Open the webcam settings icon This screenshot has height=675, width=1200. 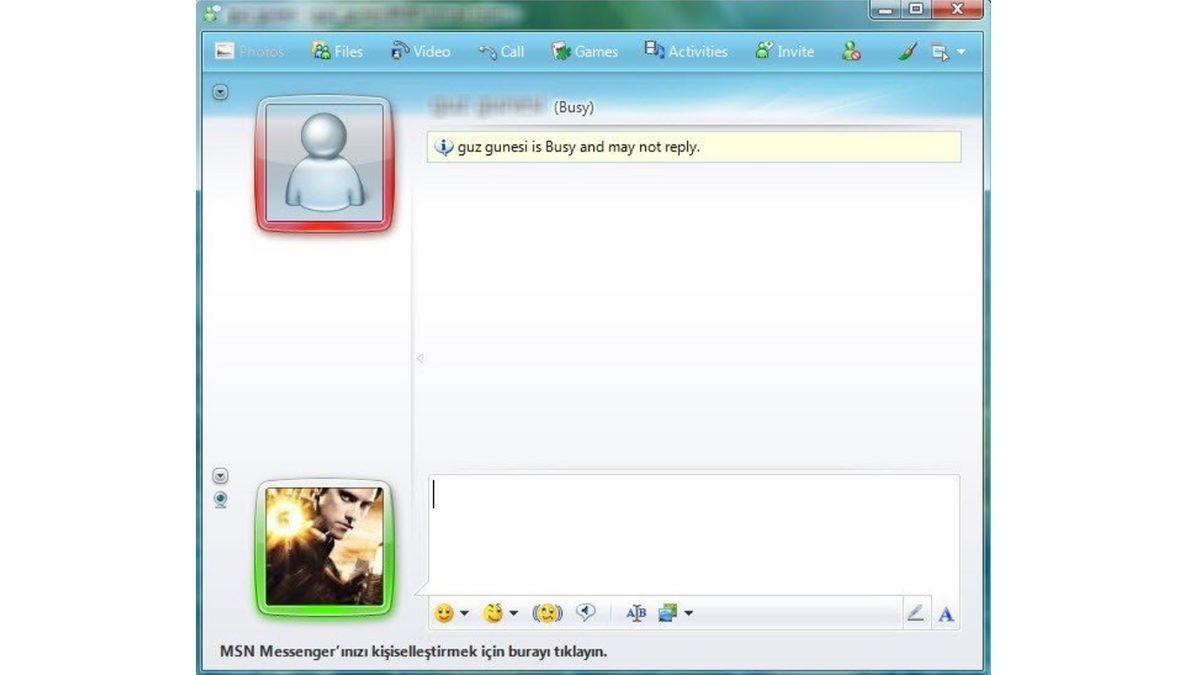[221, 500]
